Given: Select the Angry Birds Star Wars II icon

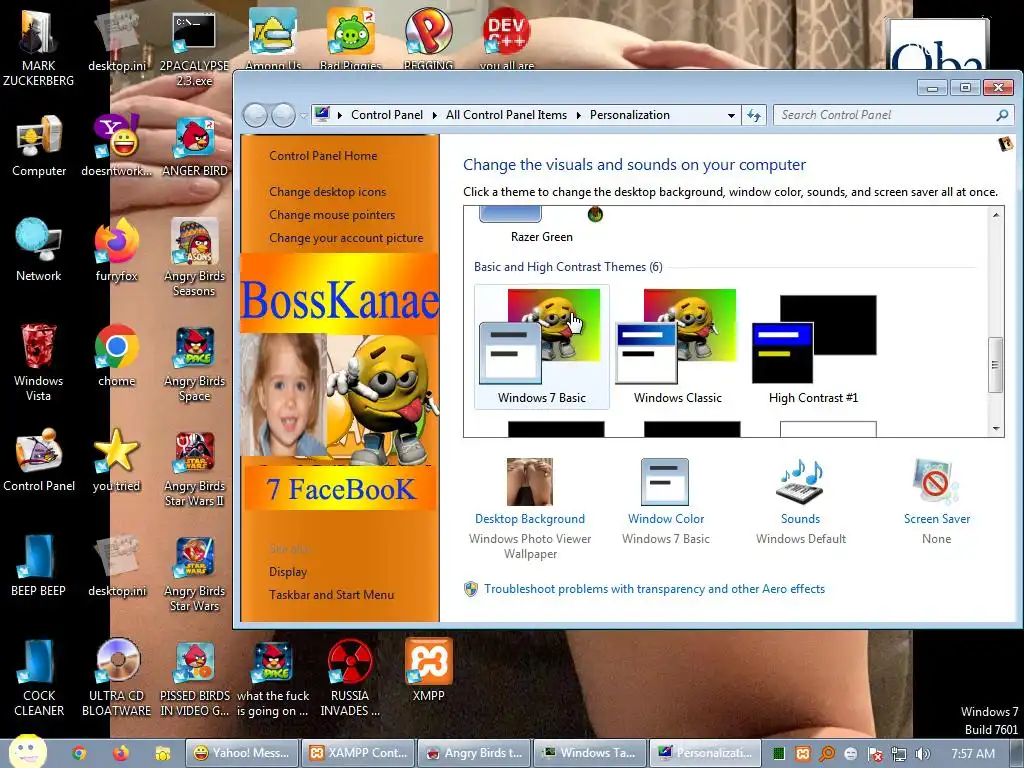Looking at the screenshot, I should click(x=194, y=468).
